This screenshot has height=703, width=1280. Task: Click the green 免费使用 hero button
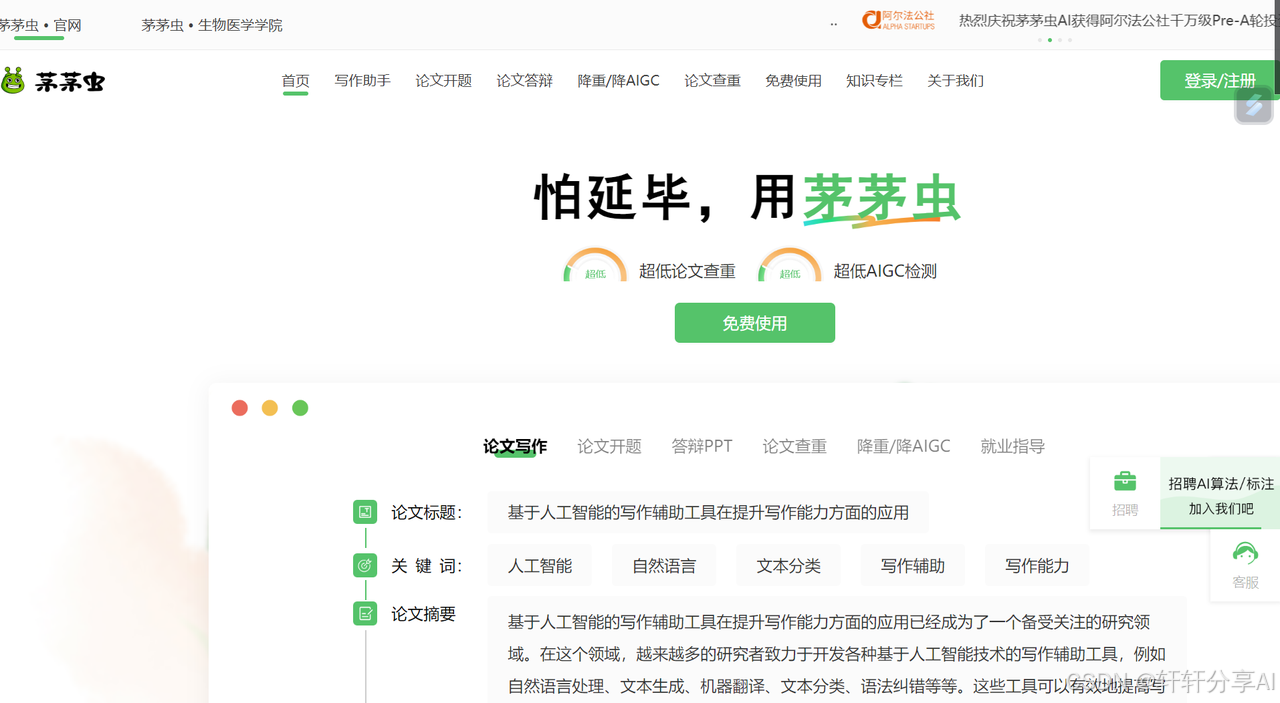coord(755,323)
